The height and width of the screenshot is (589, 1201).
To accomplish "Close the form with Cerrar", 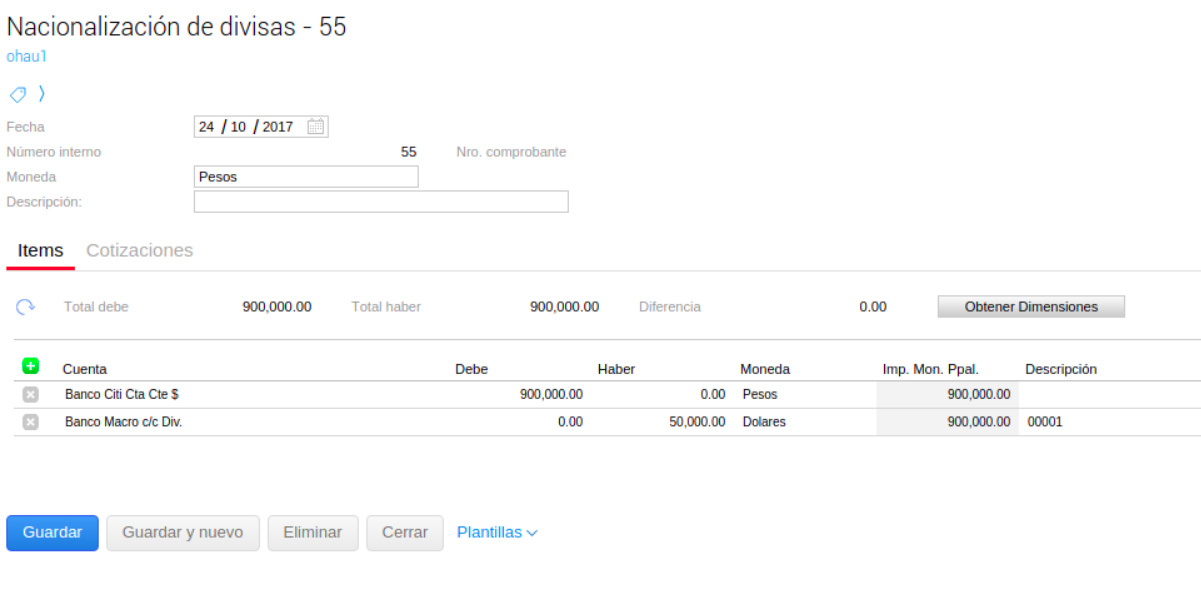I will [x=404, y=533].
